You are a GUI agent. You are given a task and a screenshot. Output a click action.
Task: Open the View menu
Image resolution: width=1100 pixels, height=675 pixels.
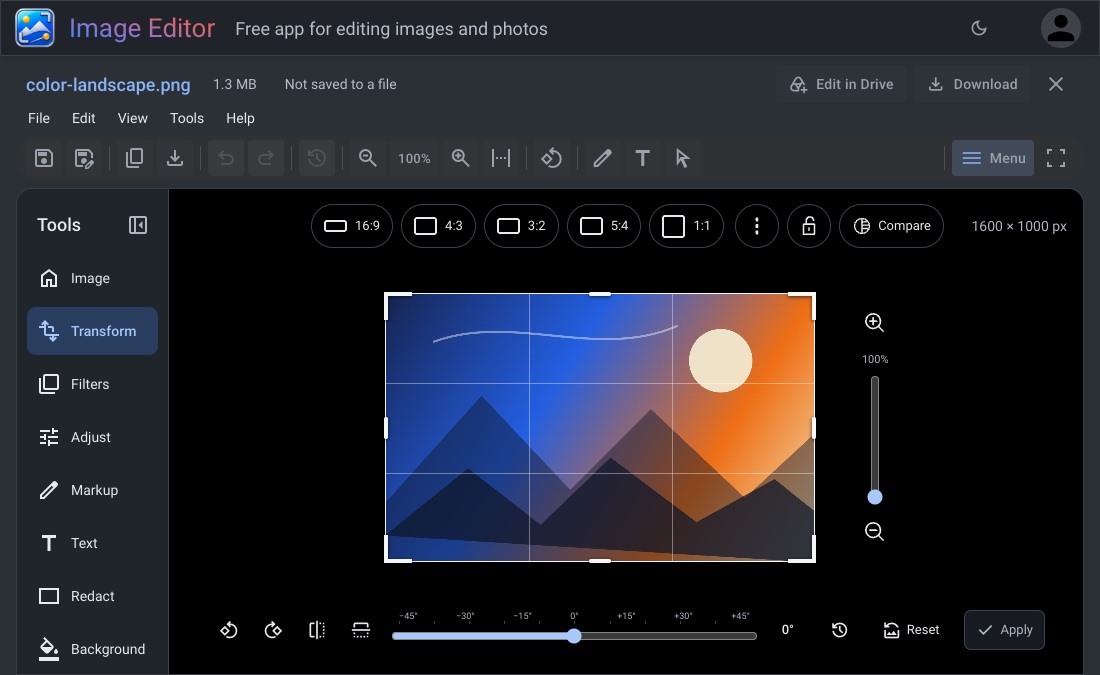tap(133, 118)
